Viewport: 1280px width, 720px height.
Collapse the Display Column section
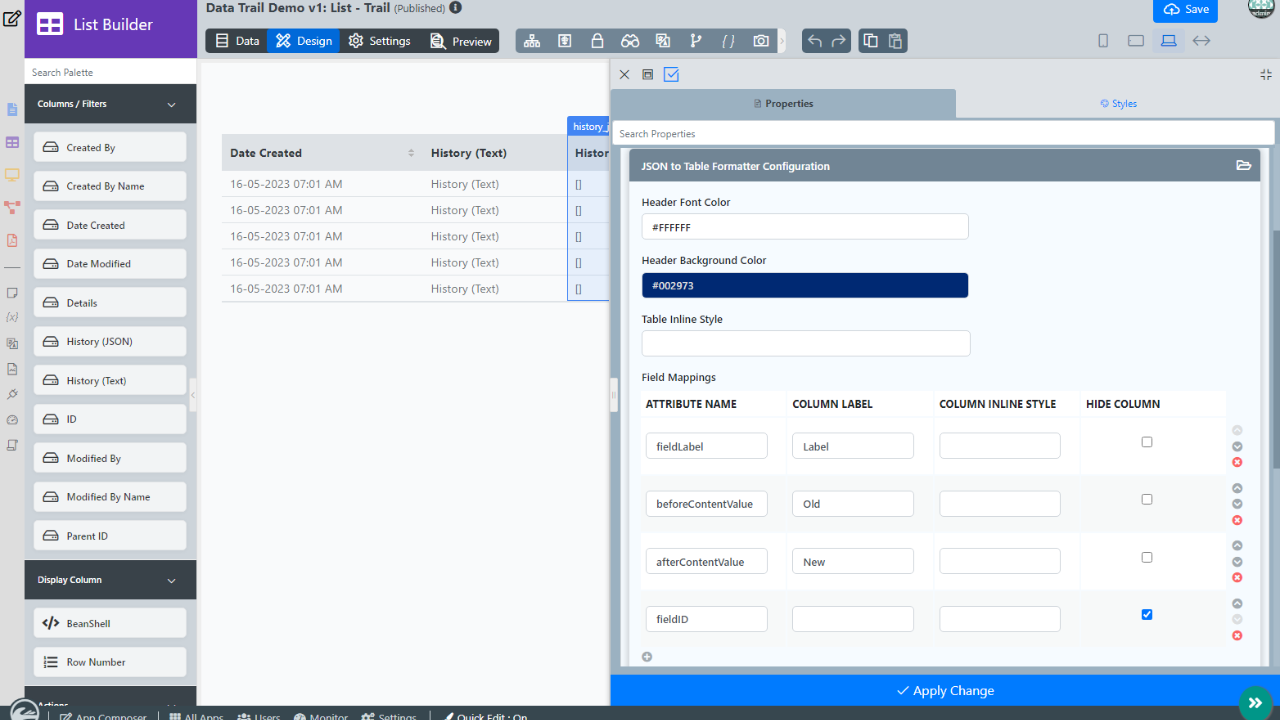171,580
